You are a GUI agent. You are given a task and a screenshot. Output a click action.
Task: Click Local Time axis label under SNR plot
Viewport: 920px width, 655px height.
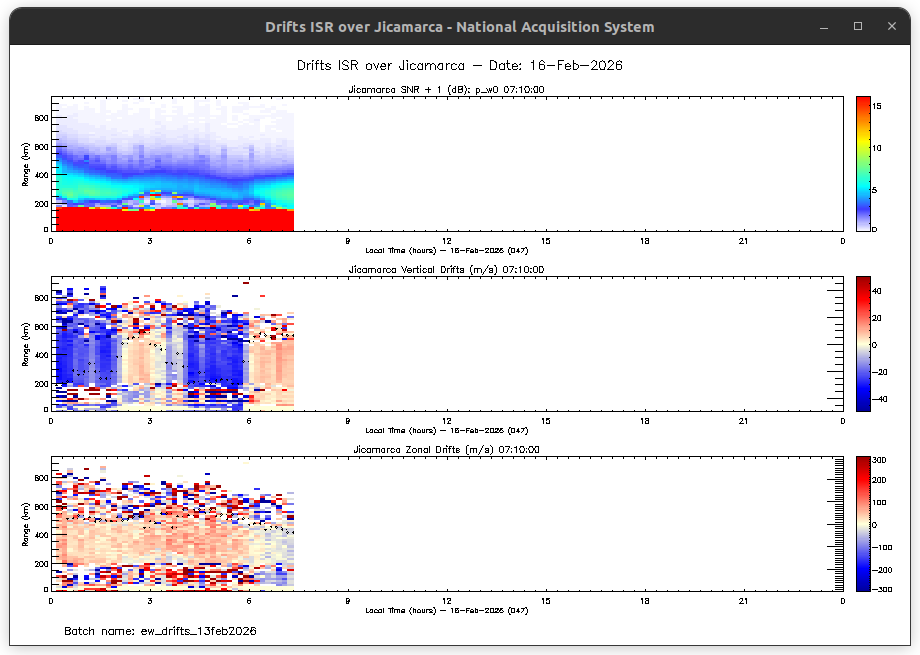coord(446,250)
